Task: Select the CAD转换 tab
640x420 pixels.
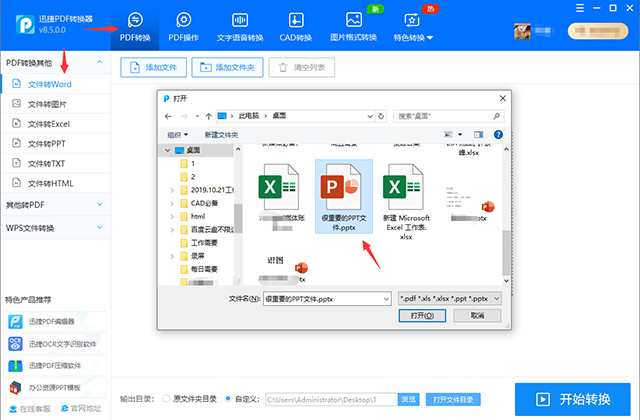Action: 296,27
